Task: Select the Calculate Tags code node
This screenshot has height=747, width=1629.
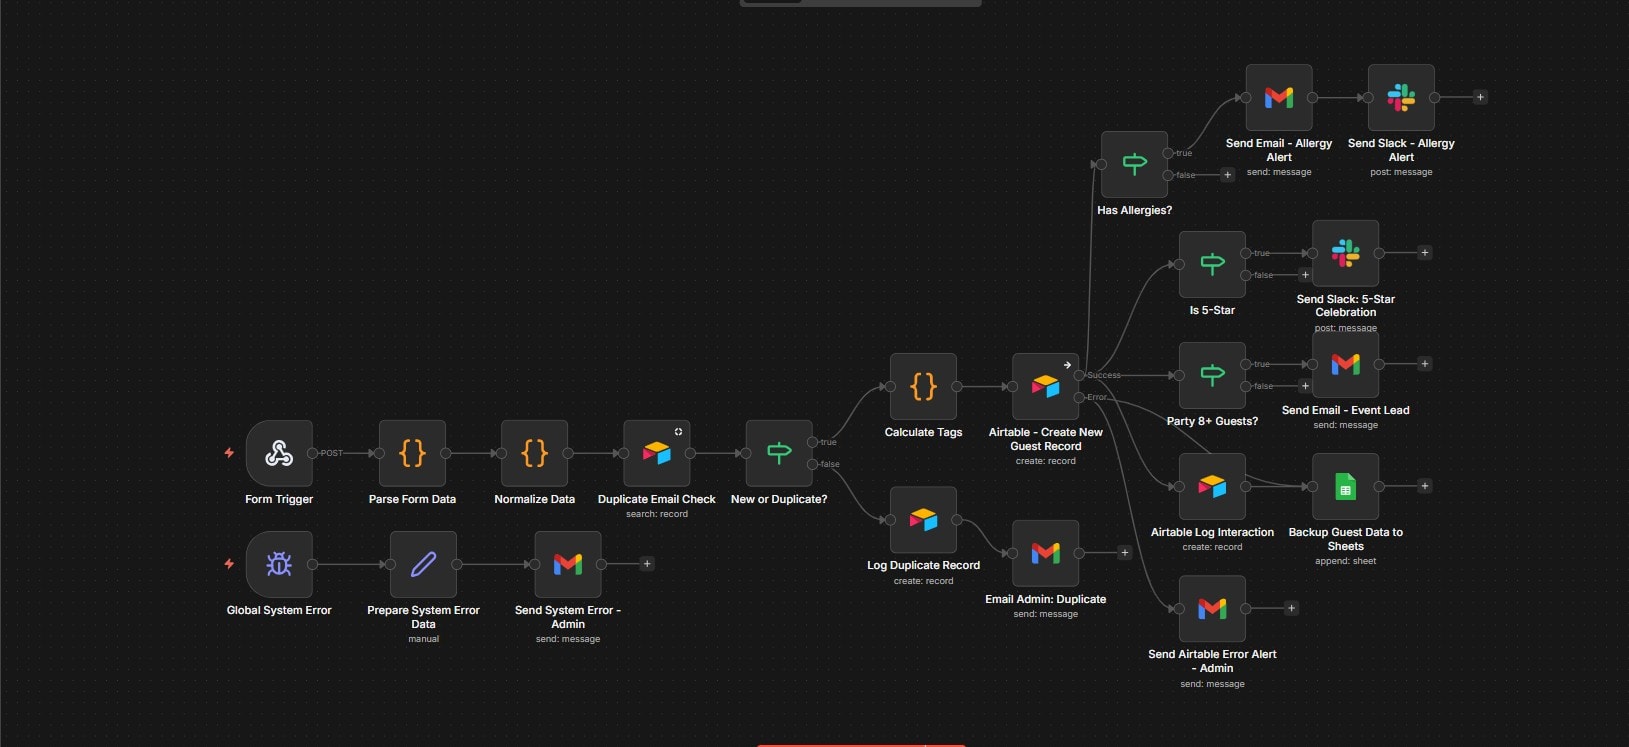Action: coord(923,386)
